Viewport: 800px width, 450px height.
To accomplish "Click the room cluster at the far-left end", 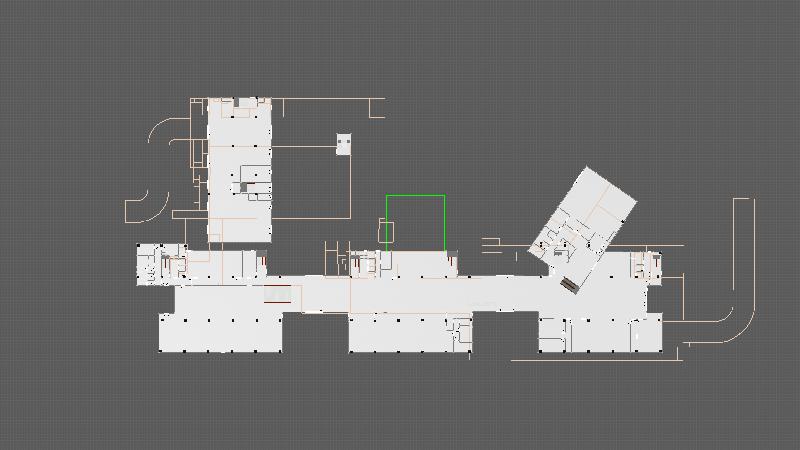I will pos(160,264).
